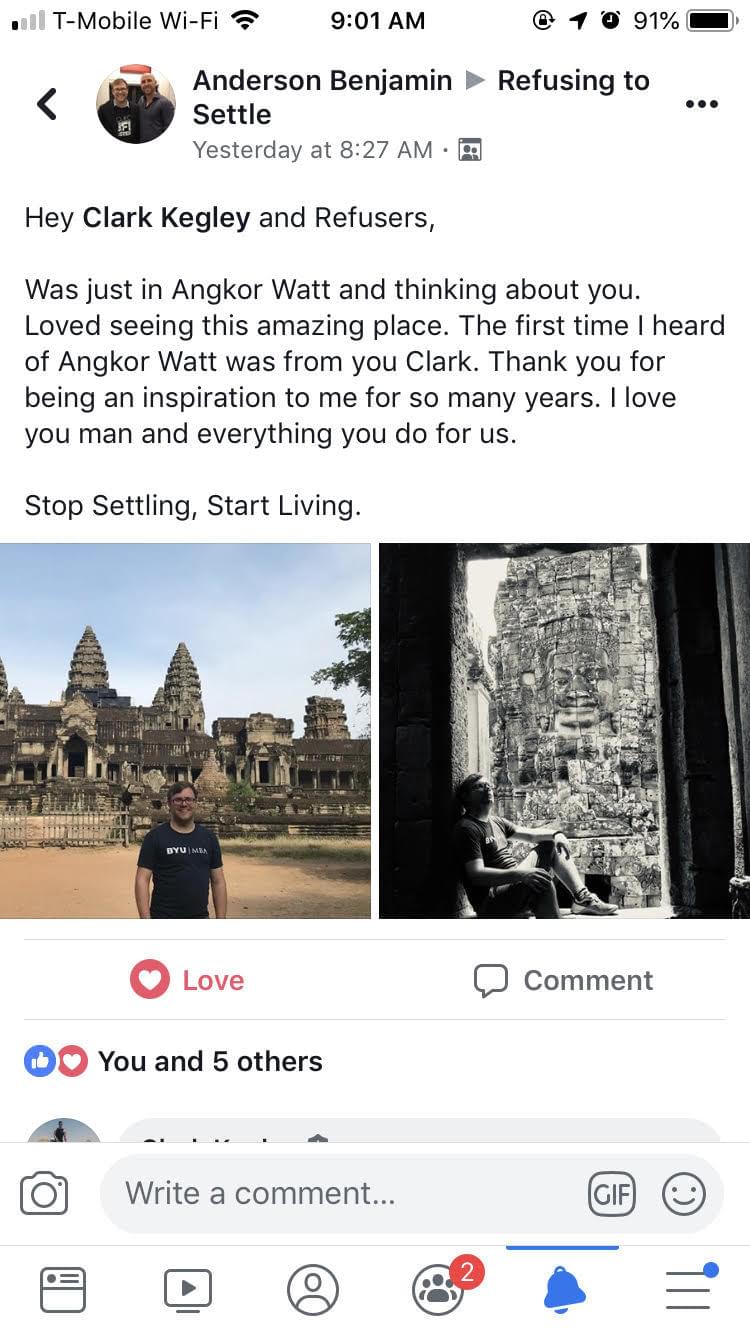View who reacted: You and 5 others
750x1334 pixels.
[x=210, y=1061]
